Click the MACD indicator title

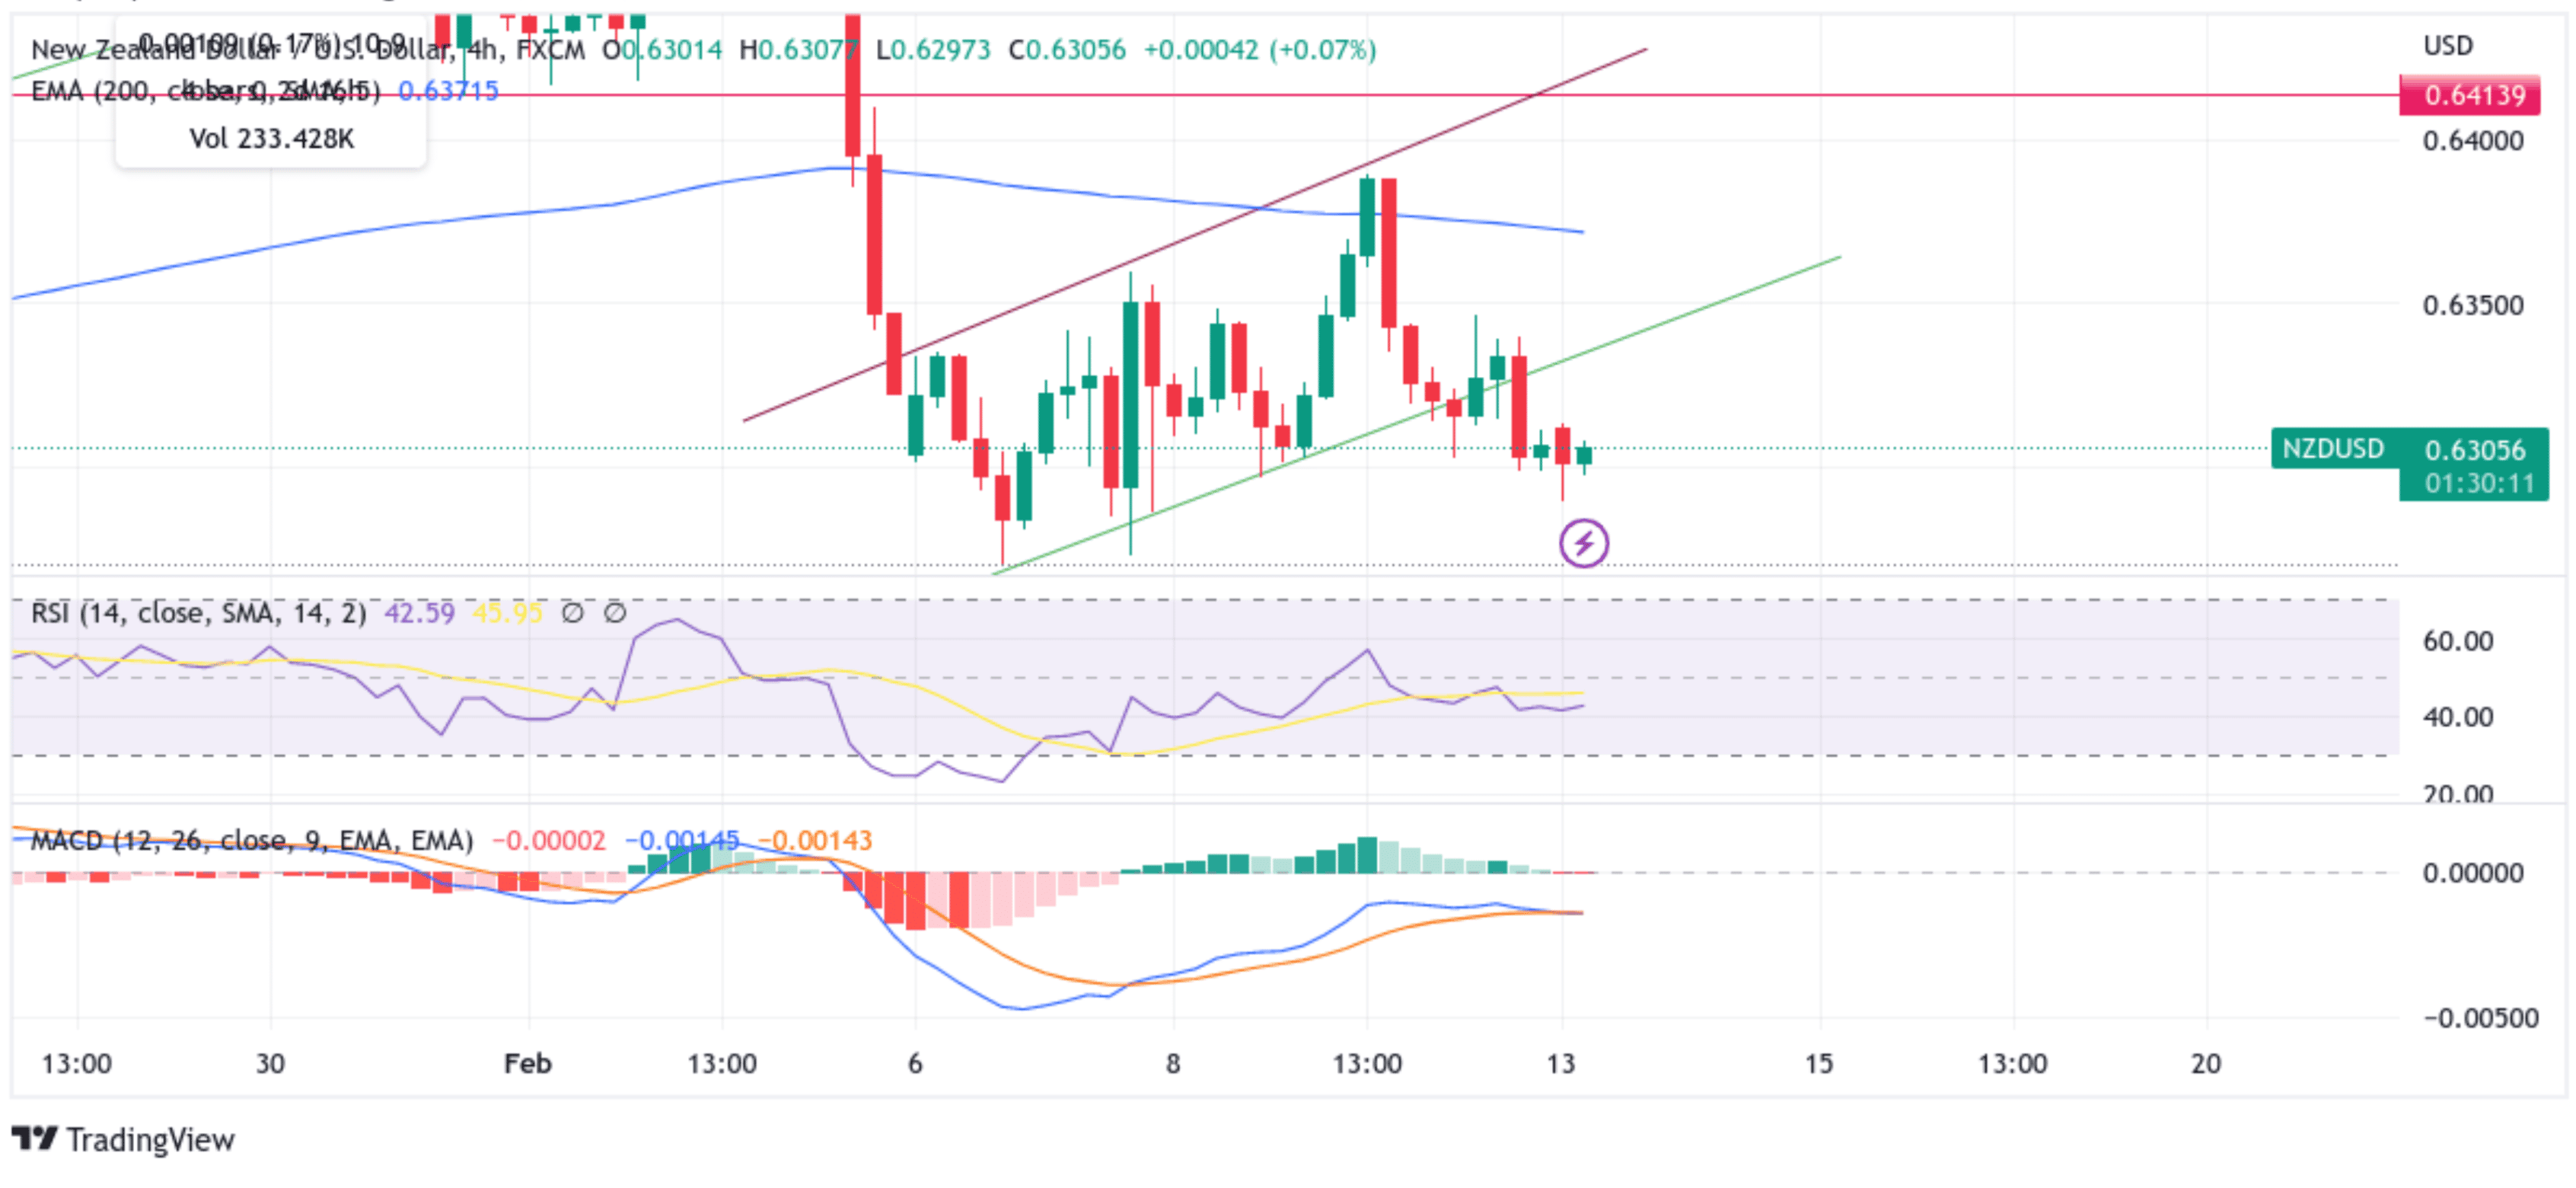(251, 840)
